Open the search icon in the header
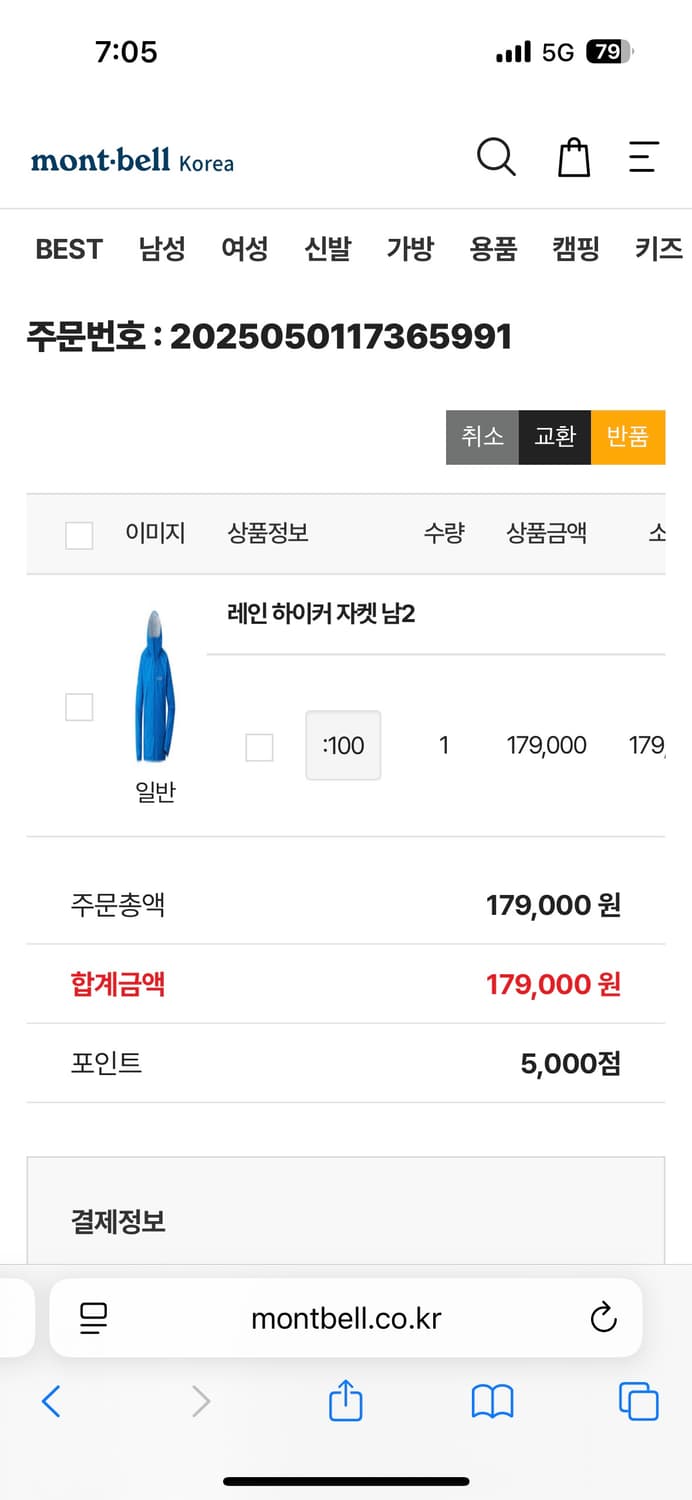Image resolution: width=692 pixels, height=1500 pixels. [497, 157]
